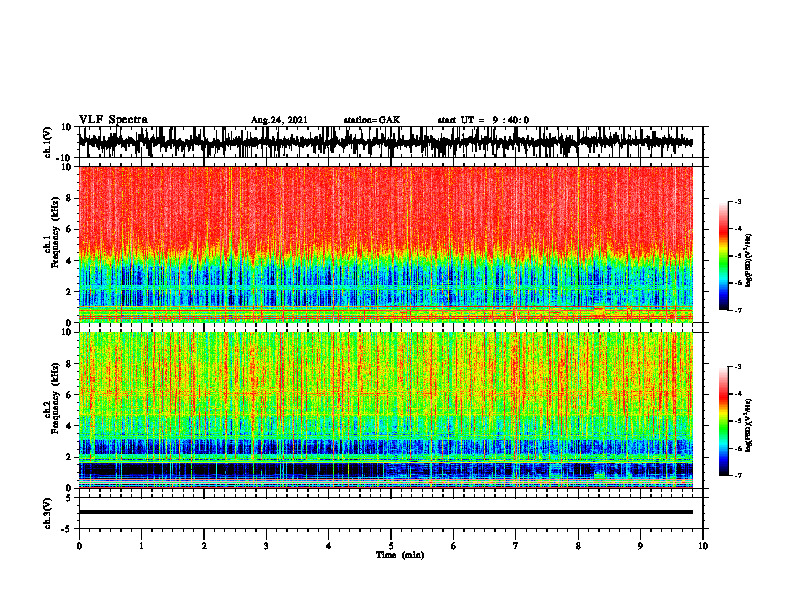
Task: Click the "6" tick on ch.1 frequency axis
Action: pos(69,229)
